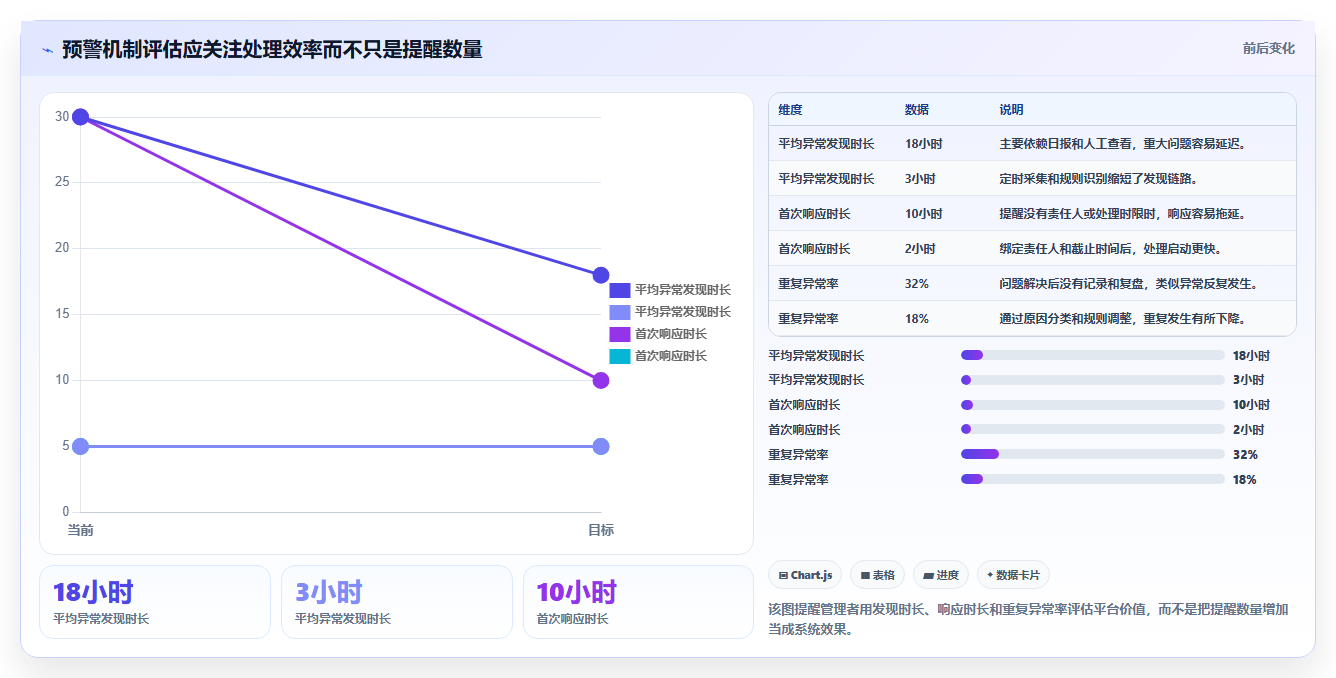This screenshot has height=678, width=1336.
Task: Click the 10小时 cell in the table
Action: tap(923, 214)
